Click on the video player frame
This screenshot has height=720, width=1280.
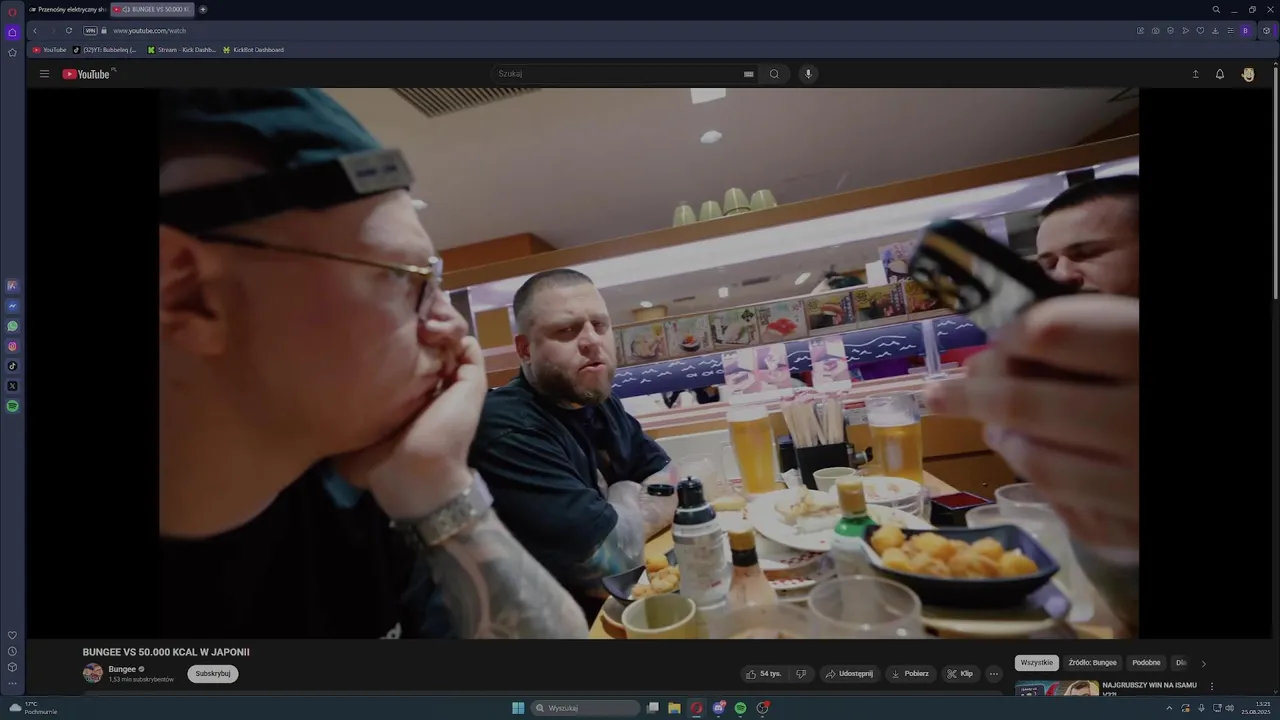(x=648, y=363)
